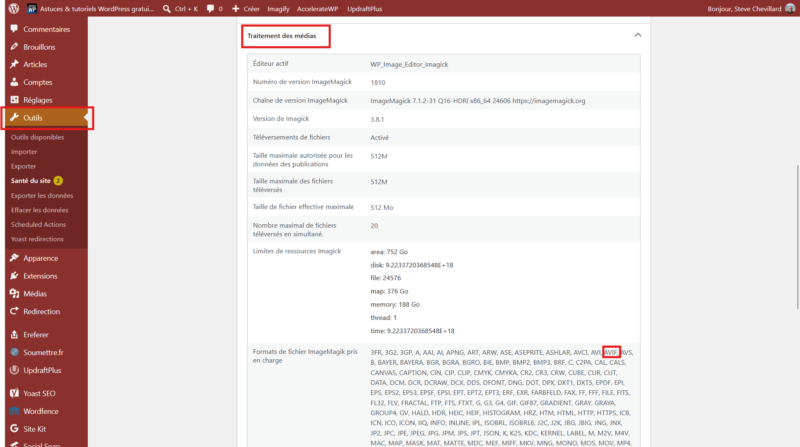The height and width of the screenshot is (447, 800).
Task: Click the Ereferer icon in sidebar
Action: point(14,334)
